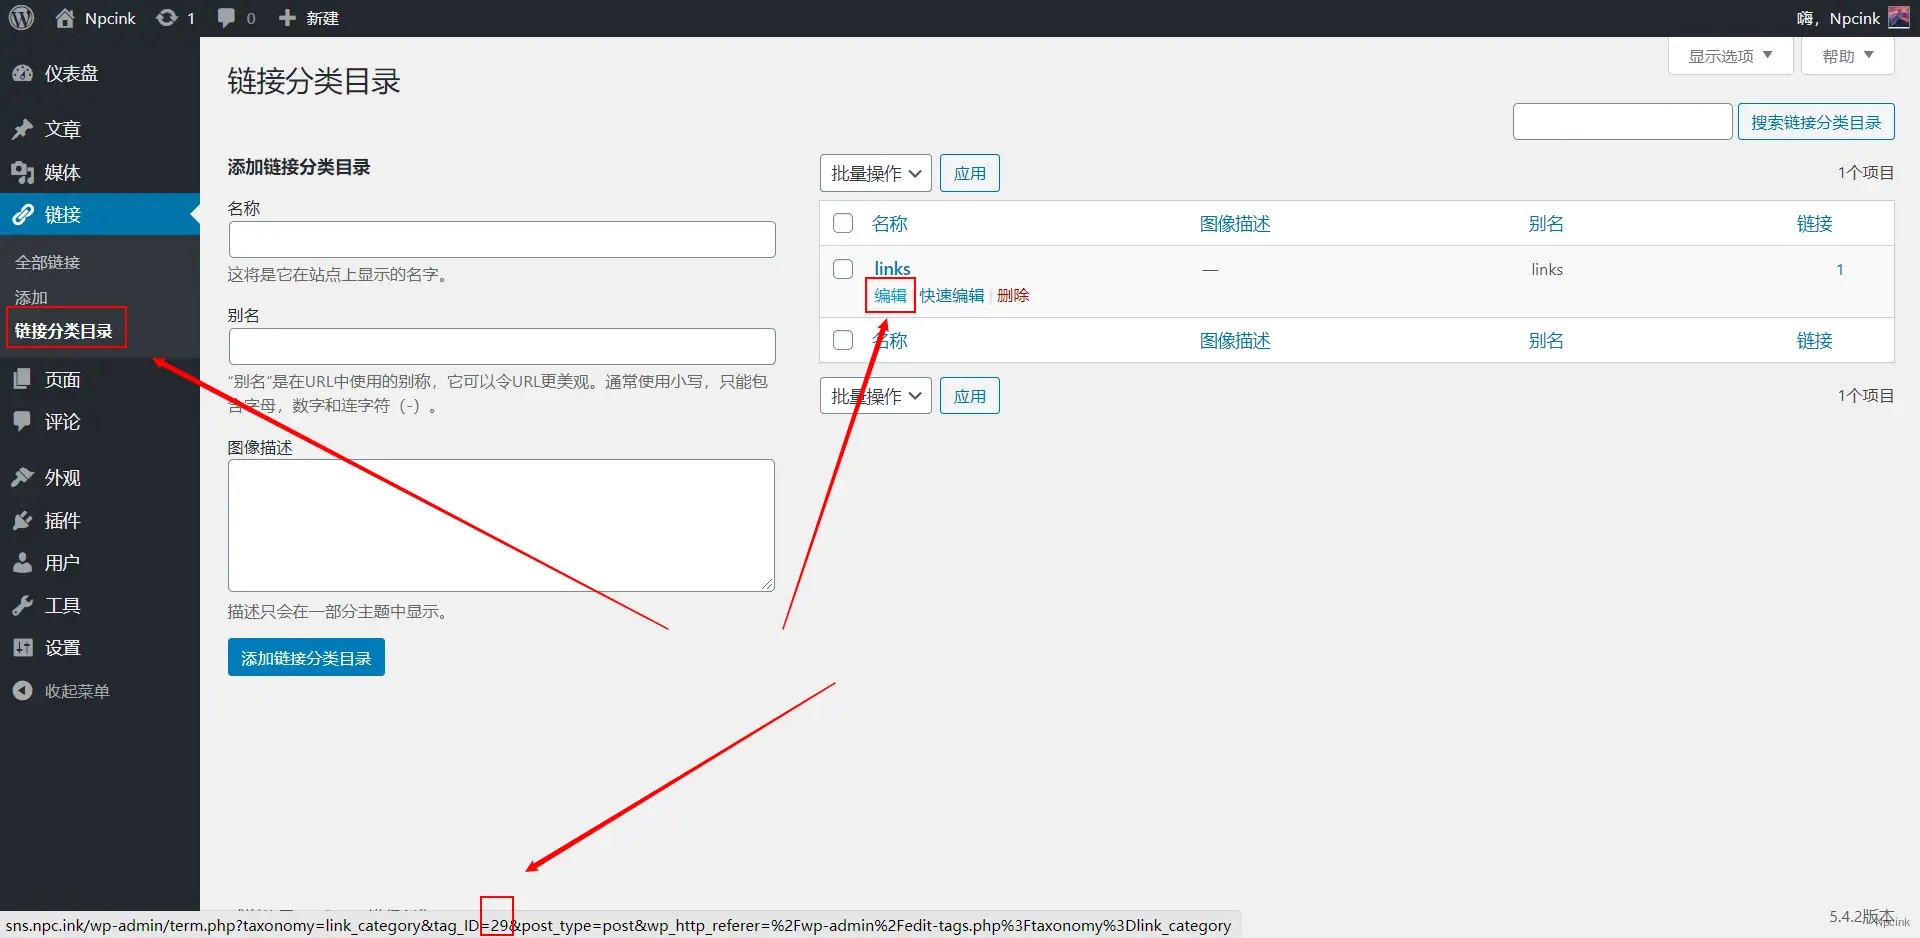Screen dimensions: 1920x938
Task: Open the updates icon in admin bar
Action: pos(167,18)
